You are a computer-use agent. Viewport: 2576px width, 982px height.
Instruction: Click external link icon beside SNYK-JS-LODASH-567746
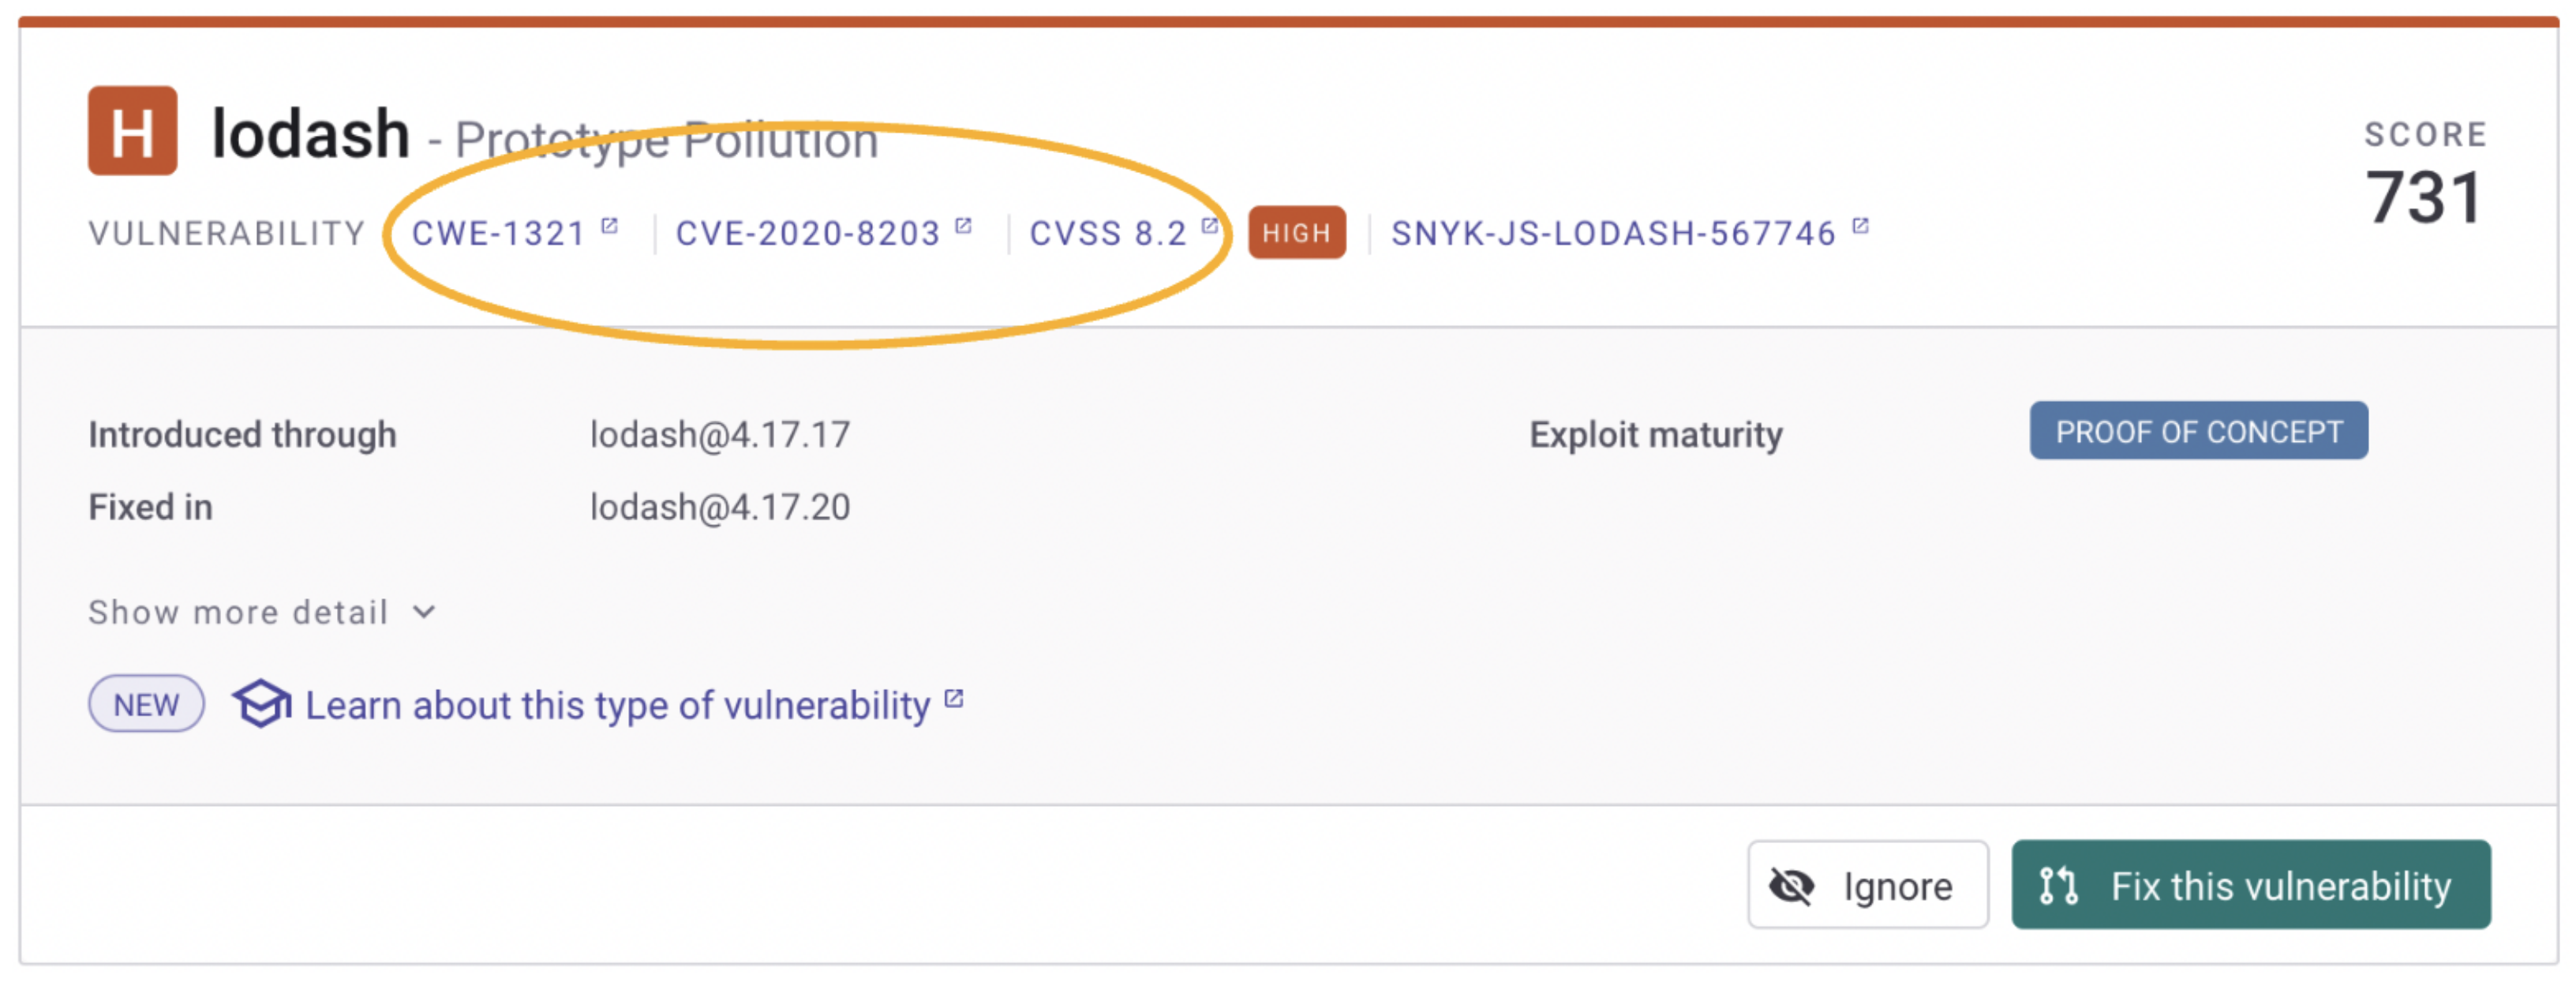[x=1860, y=226]
